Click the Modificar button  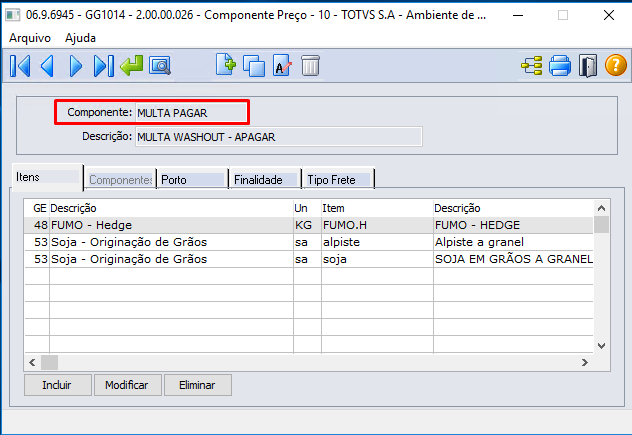[128, 385]
